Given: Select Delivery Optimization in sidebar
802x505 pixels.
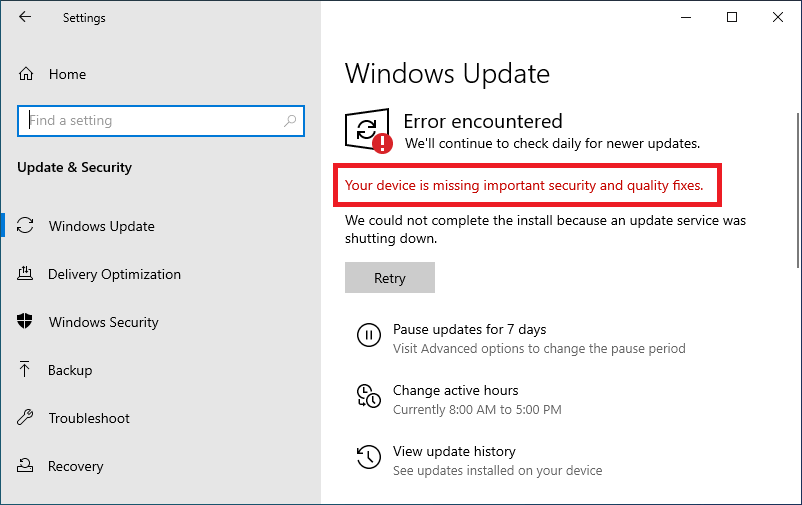Looking at the screenshot, I should click(114, 274).
